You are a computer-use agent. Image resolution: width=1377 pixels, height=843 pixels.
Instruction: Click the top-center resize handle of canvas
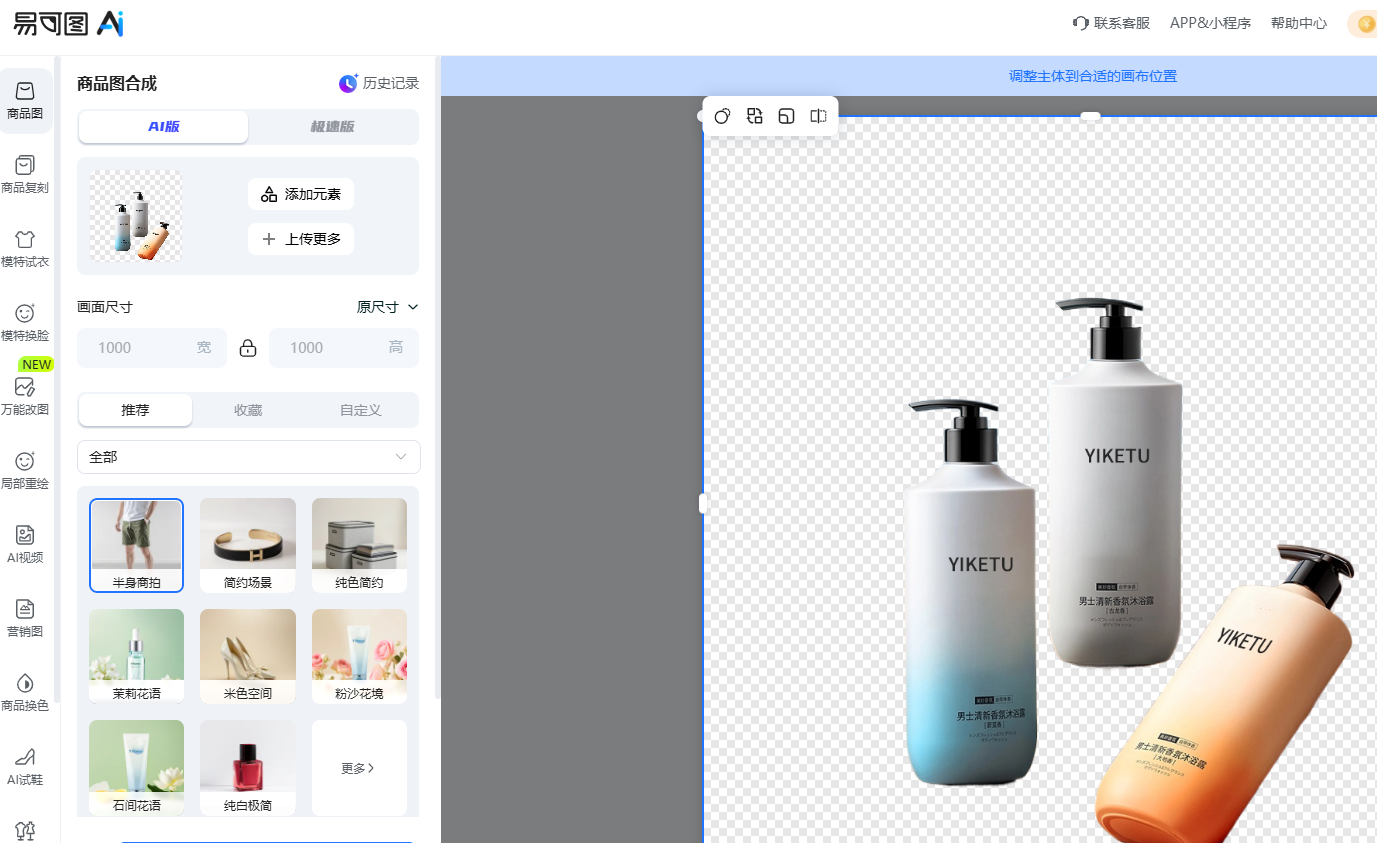1090,116
